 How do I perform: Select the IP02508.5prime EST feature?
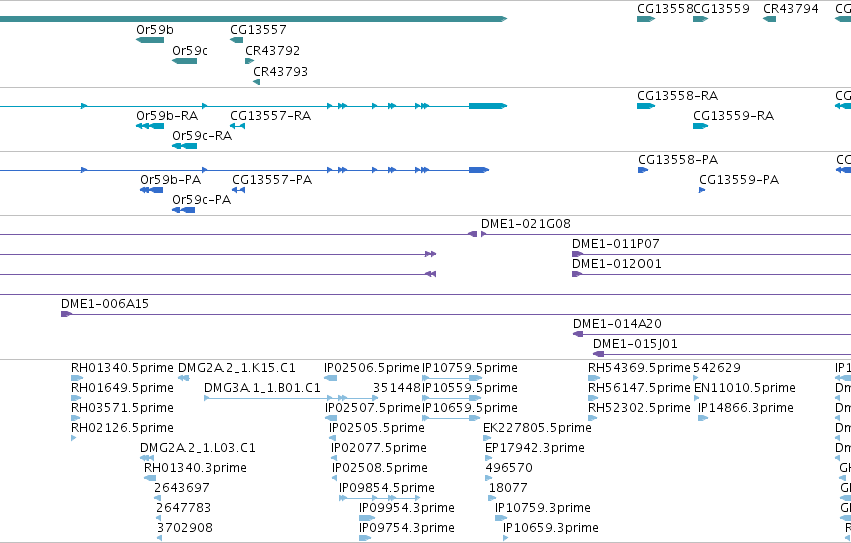(x=334, y=478)
